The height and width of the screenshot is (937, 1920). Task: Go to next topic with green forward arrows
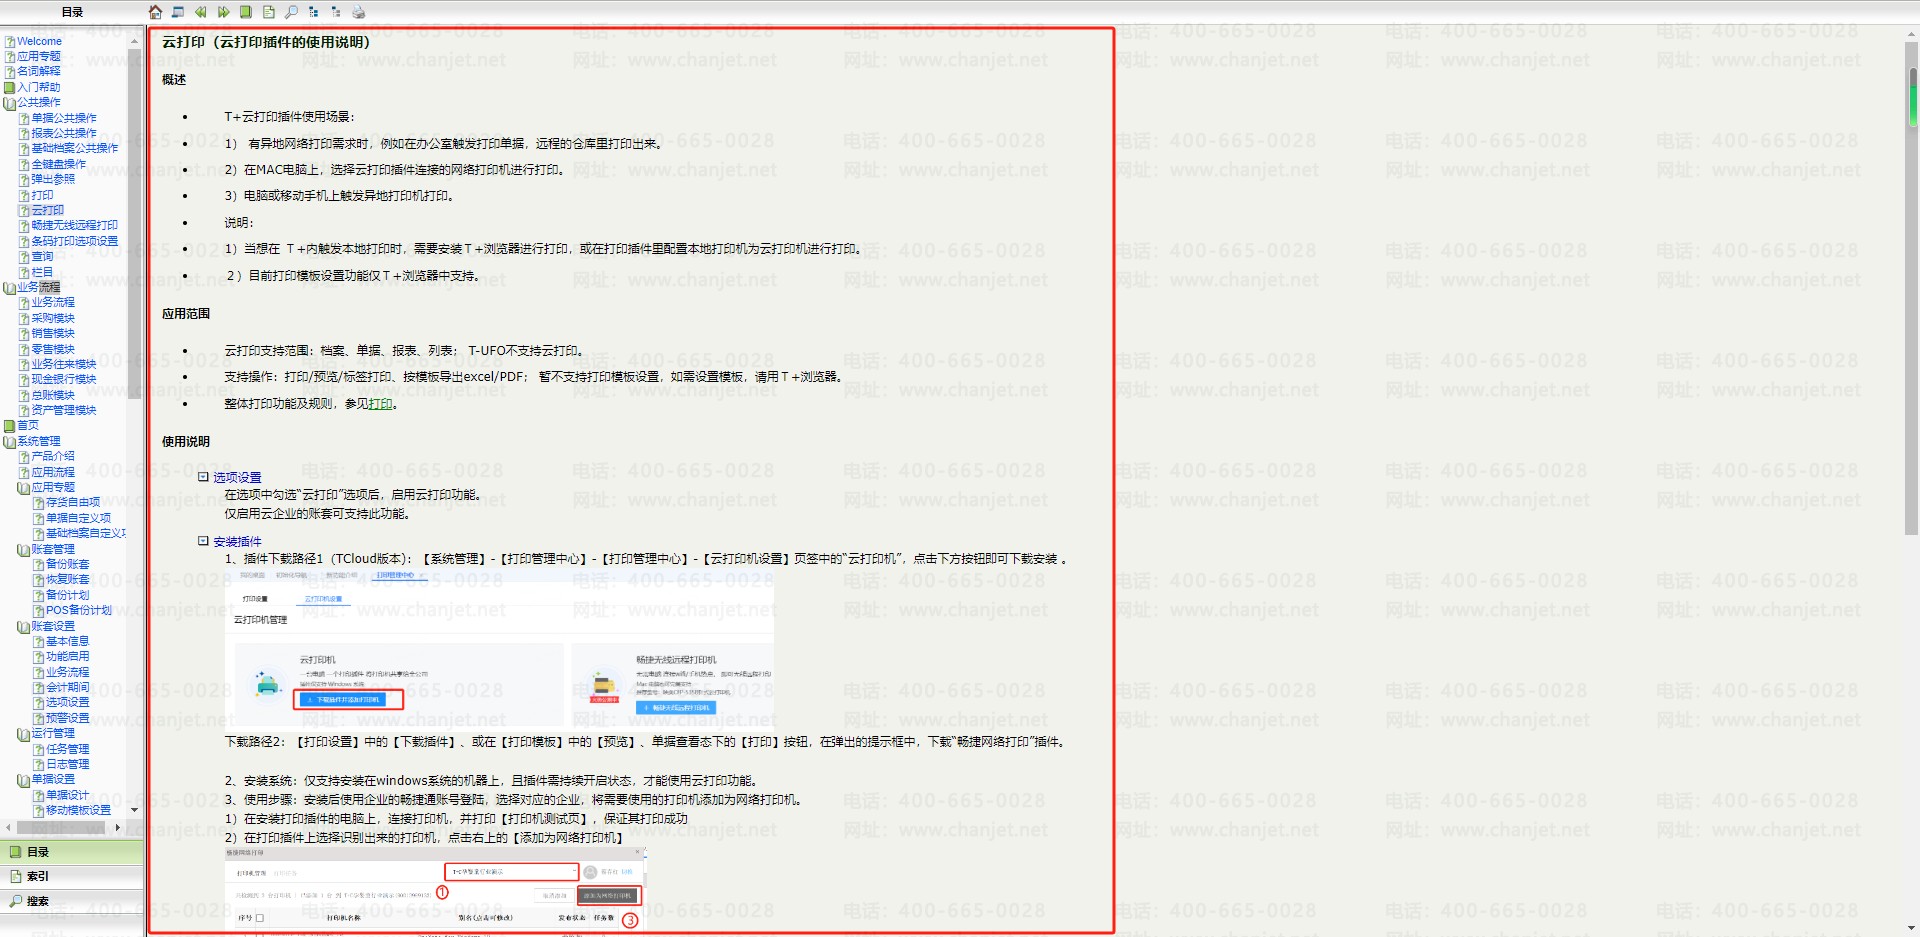tap(223, 12)
